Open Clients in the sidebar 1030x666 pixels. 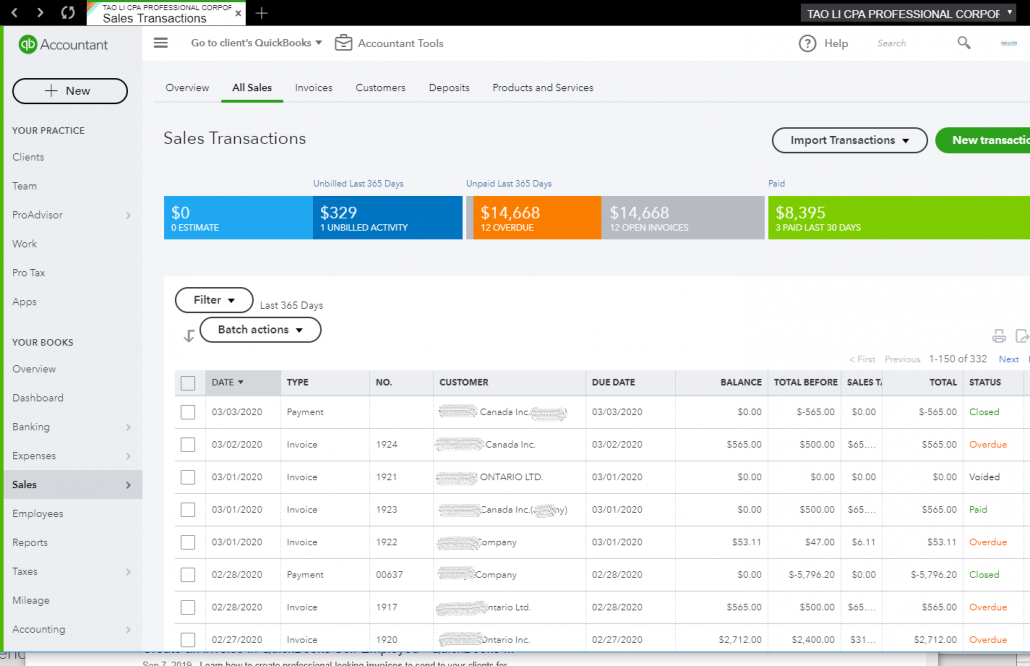(x=28, y=157)
